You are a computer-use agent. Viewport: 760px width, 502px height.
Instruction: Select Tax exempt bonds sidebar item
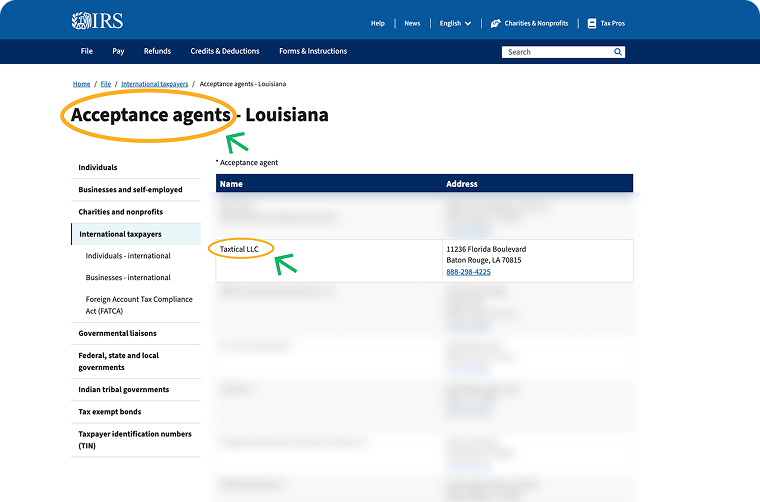coord(110,411)
